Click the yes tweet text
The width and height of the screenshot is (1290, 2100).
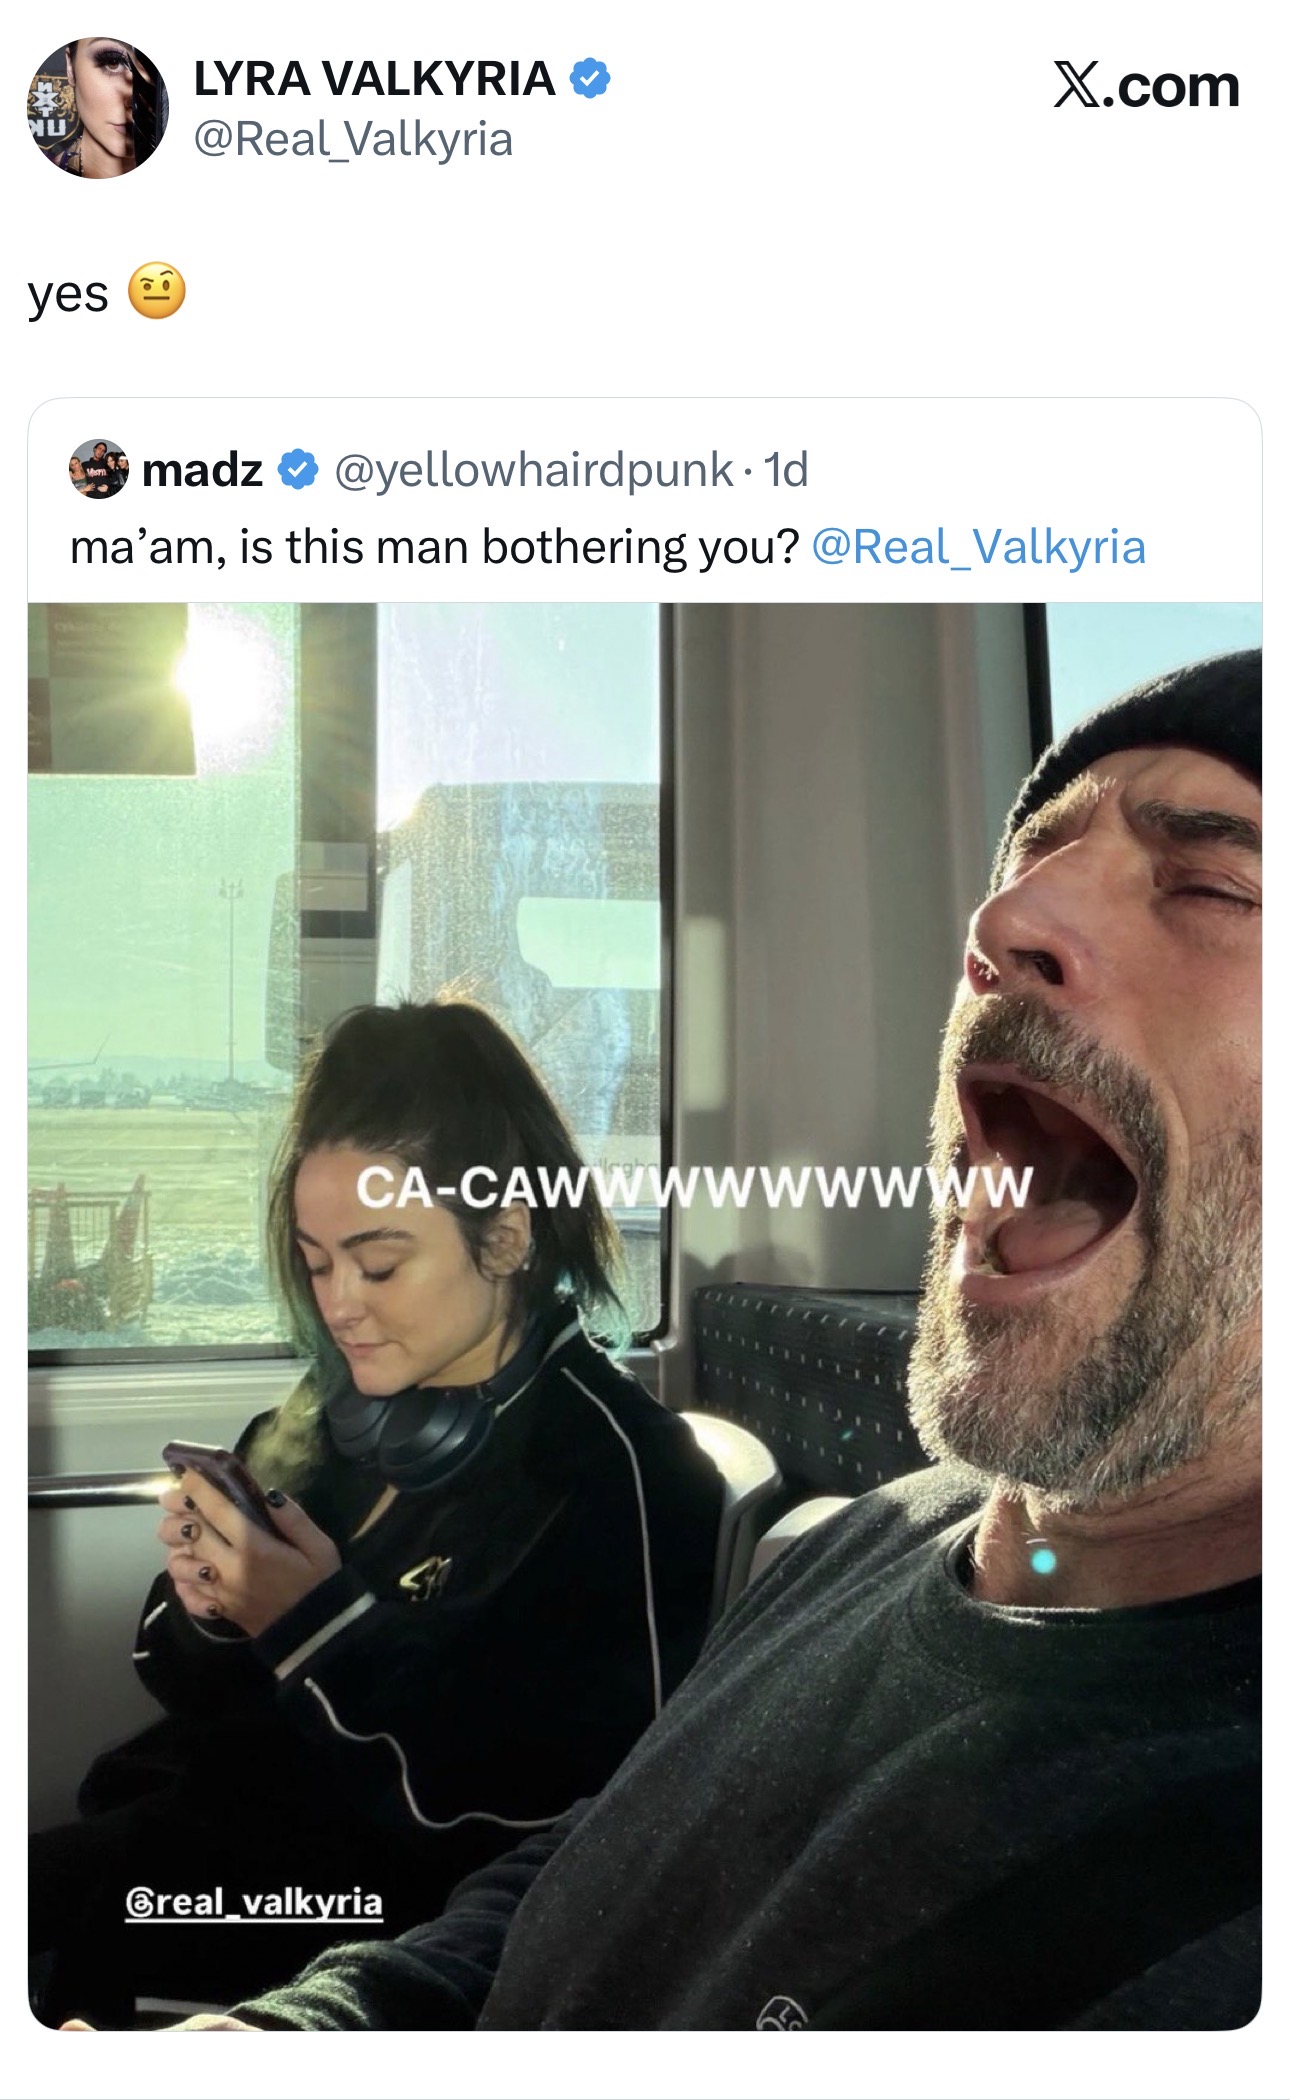tap(68, 294)
